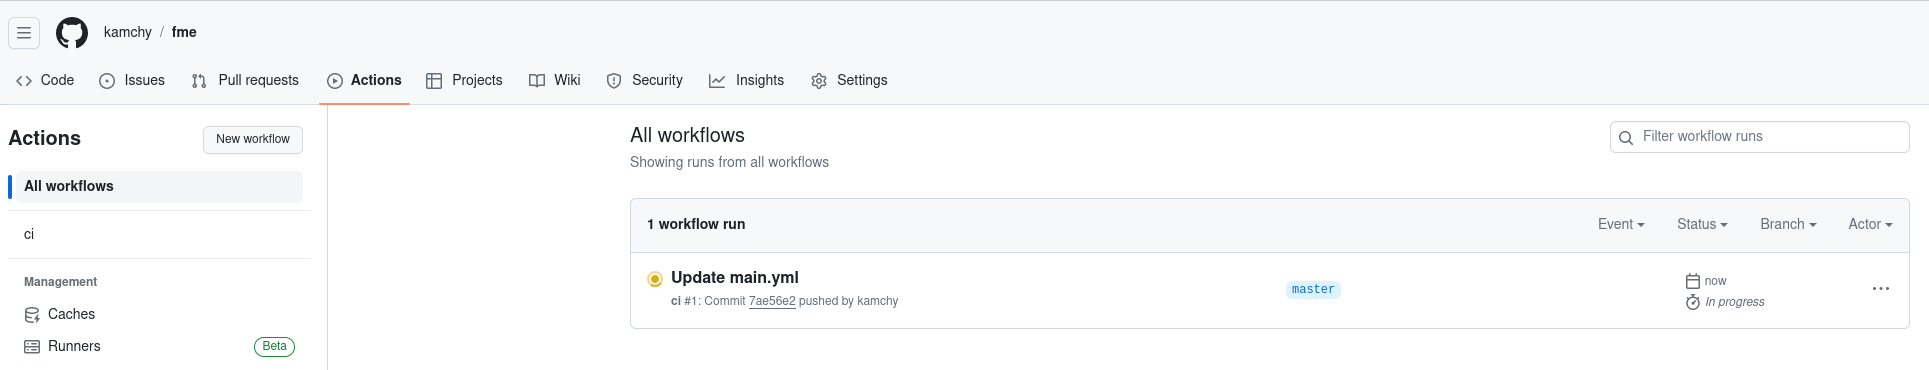Click the magnifier icon in the filter box
The height and width of the screenshot is (370, 1929).
pos(1626,138)
